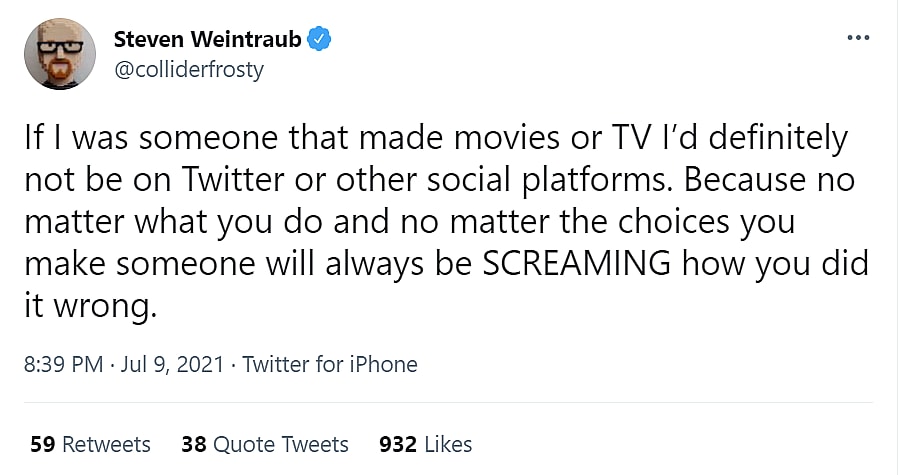View the list of Retweets

click(x=105, y=444)
